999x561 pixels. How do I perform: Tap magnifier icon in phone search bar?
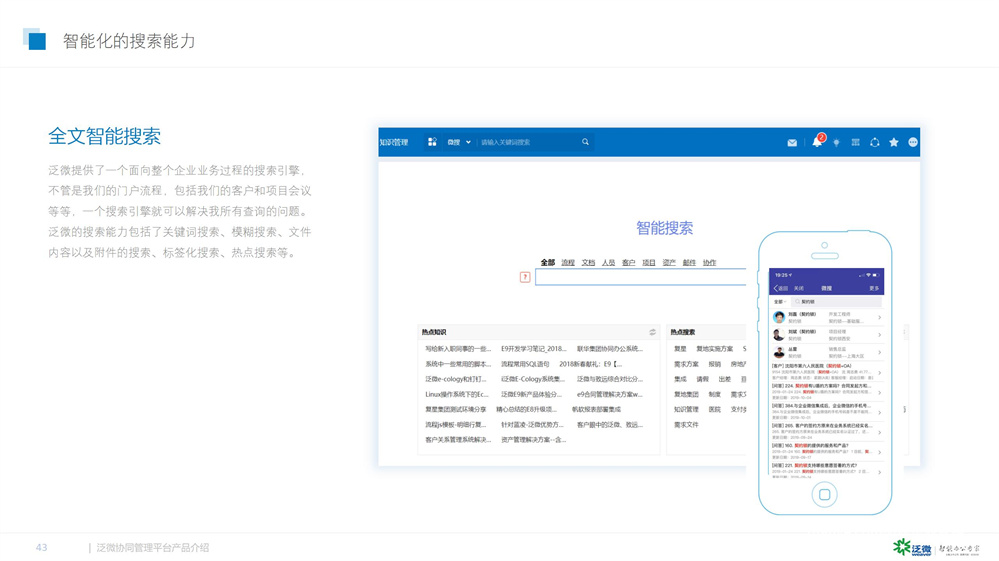(x=797, y=301)
